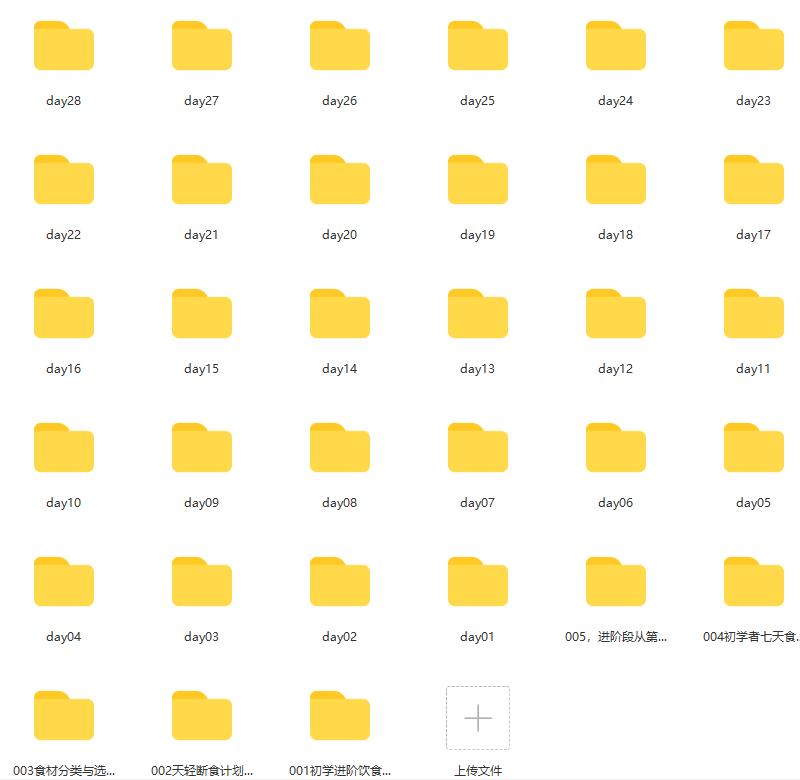Click the day26 folder name label
The width and height of the screenshot is (800, 780).
[340, 101]
